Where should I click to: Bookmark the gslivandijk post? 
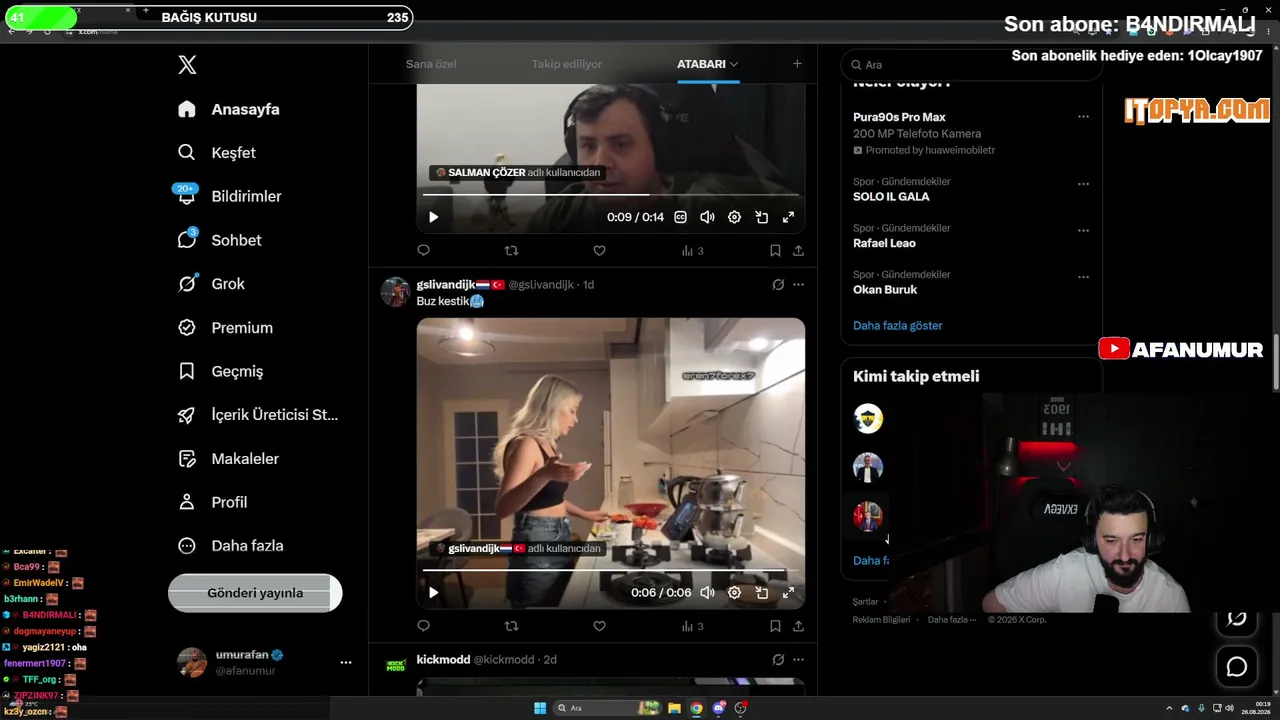point(775,626)
